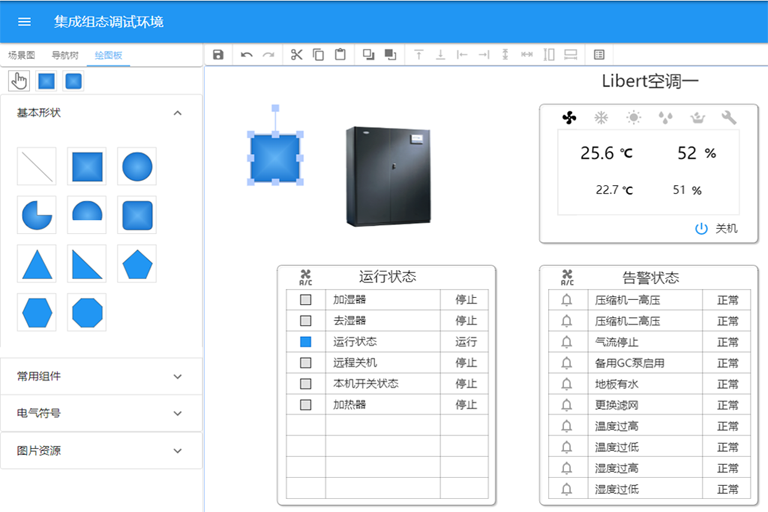The height and width of the screenshot is (512, 768).
Task: Switch to the 绘图板 tab
Action: pyautogui.click(x=108, y=55)
